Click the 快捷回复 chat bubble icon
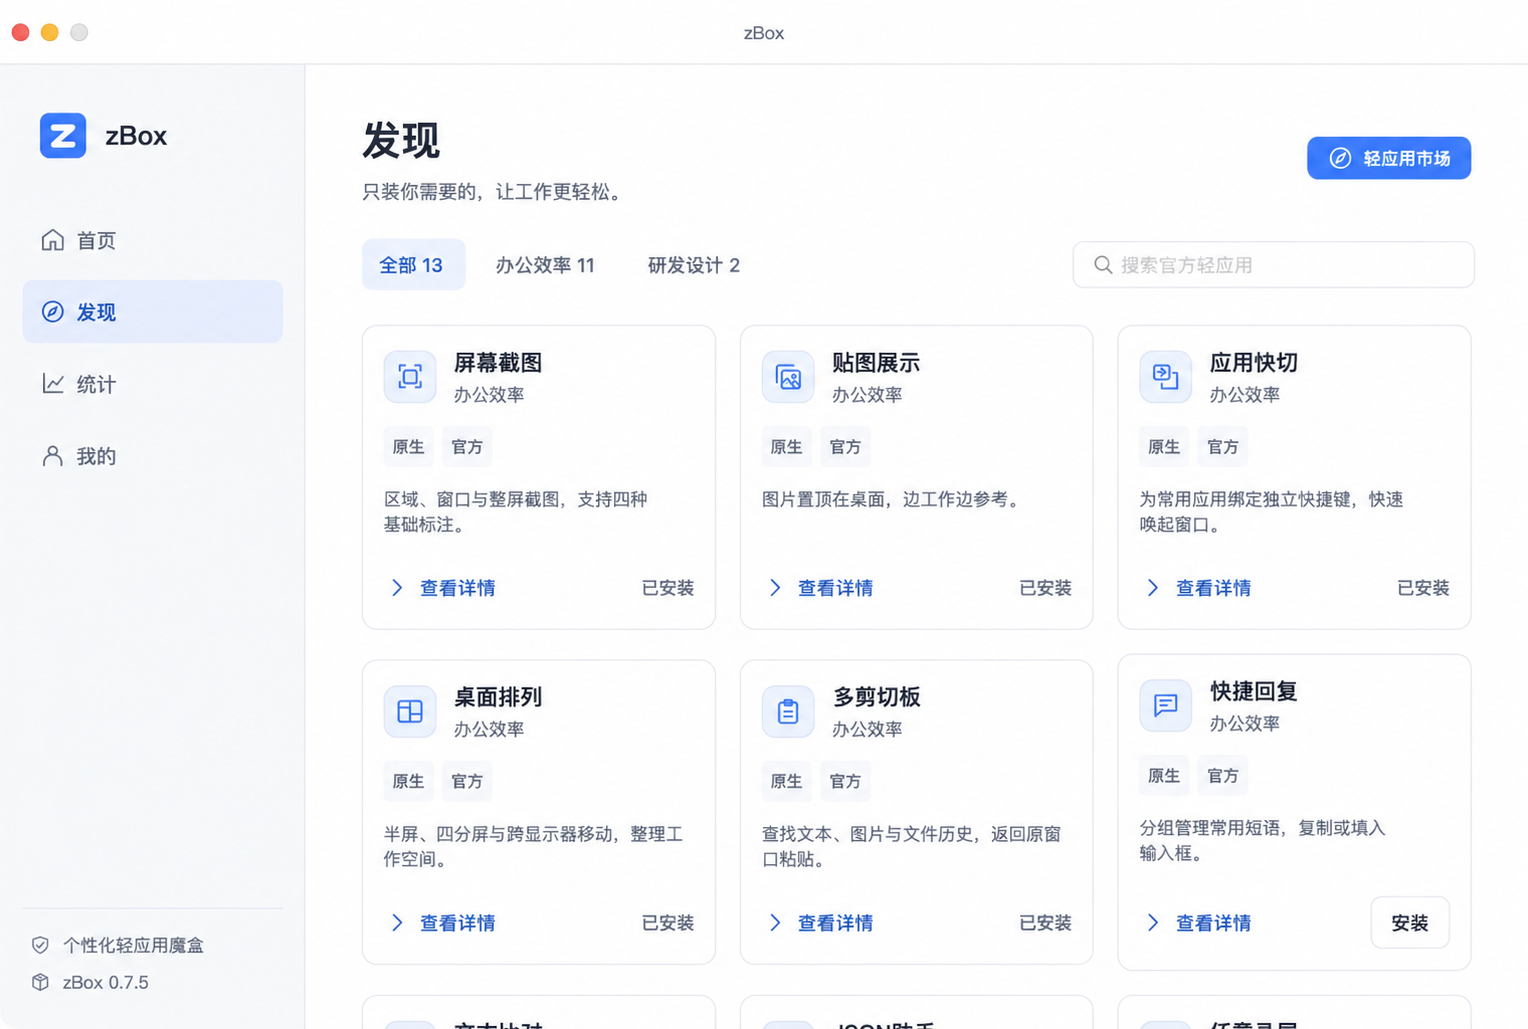1528x1029 pixels. 1166,706
